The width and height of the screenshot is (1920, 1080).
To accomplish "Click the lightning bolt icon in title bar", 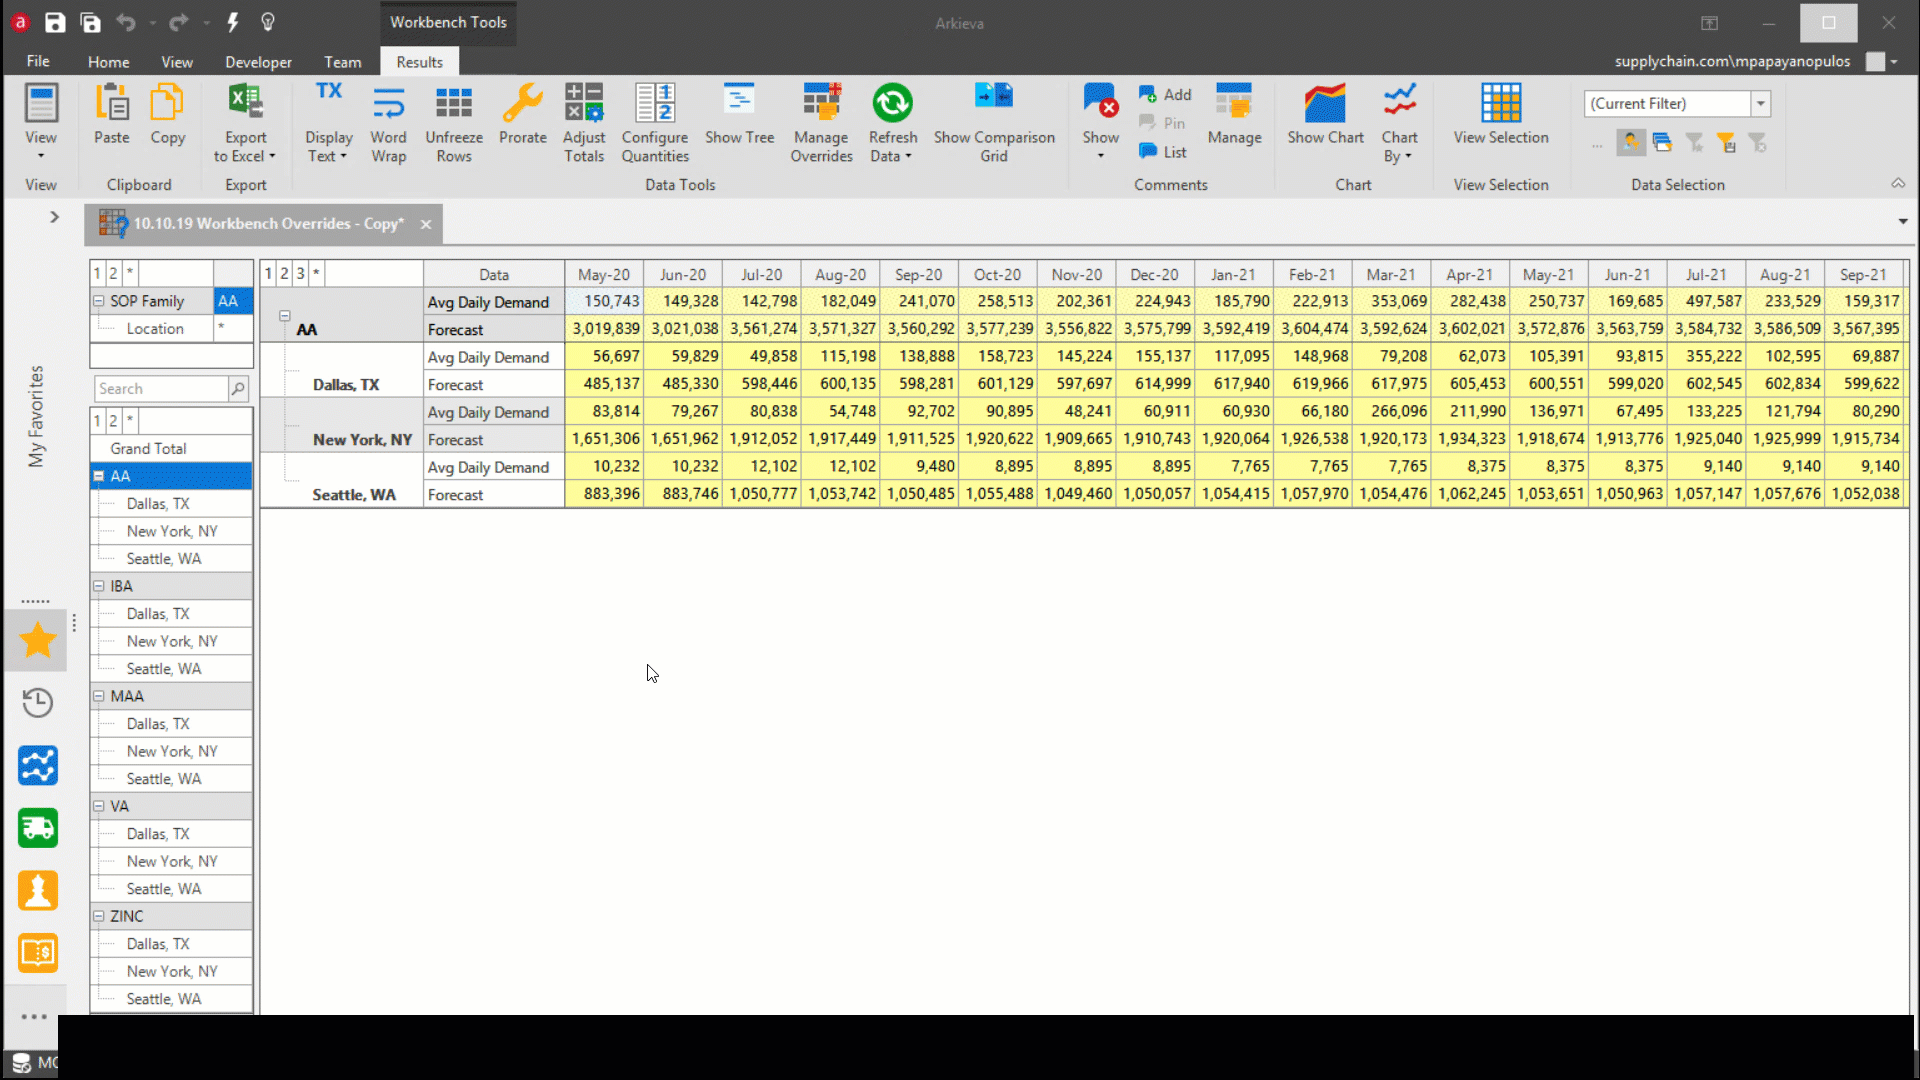I will pos(232,22).
